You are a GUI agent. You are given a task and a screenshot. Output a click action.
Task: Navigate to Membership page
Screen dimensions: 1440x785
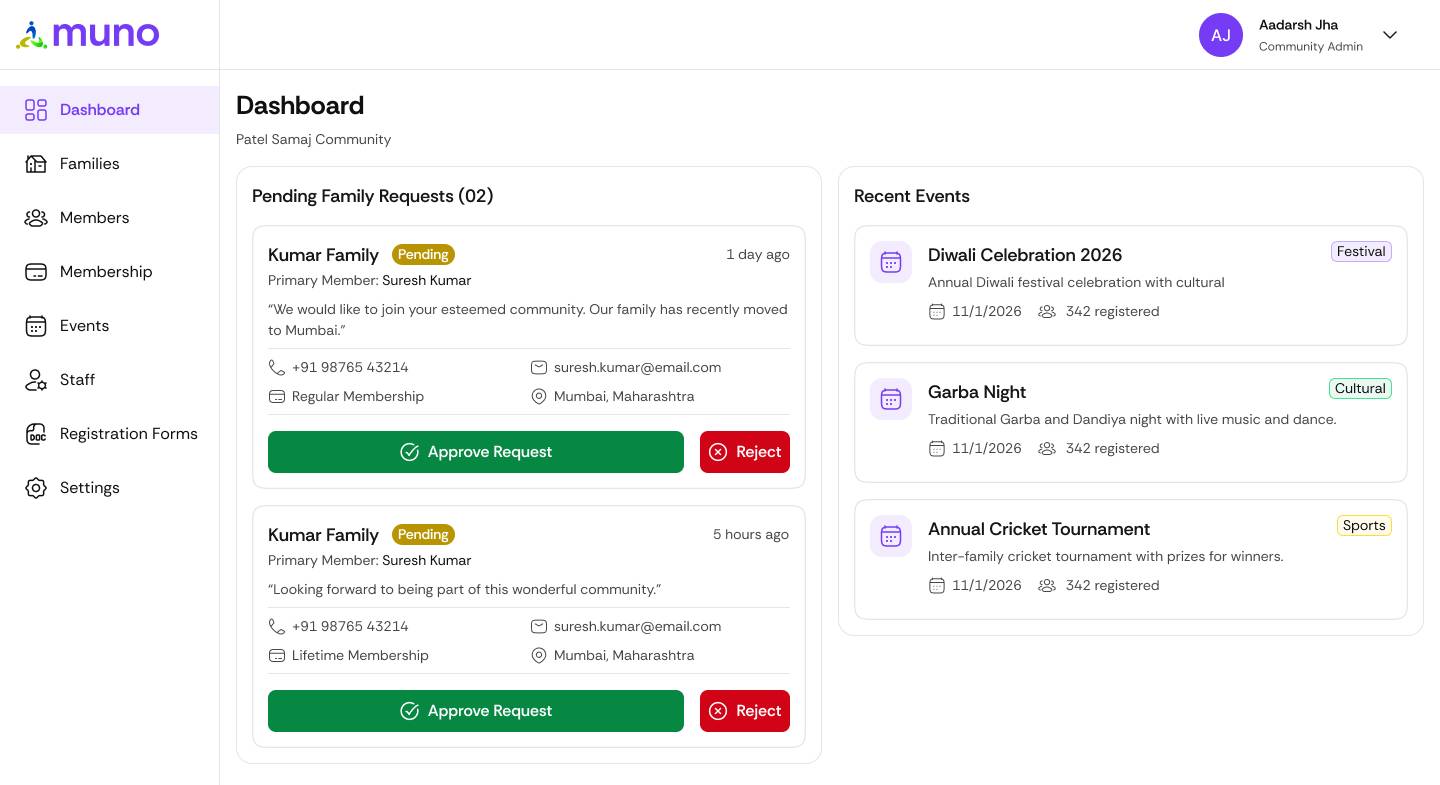click(109, 272)
